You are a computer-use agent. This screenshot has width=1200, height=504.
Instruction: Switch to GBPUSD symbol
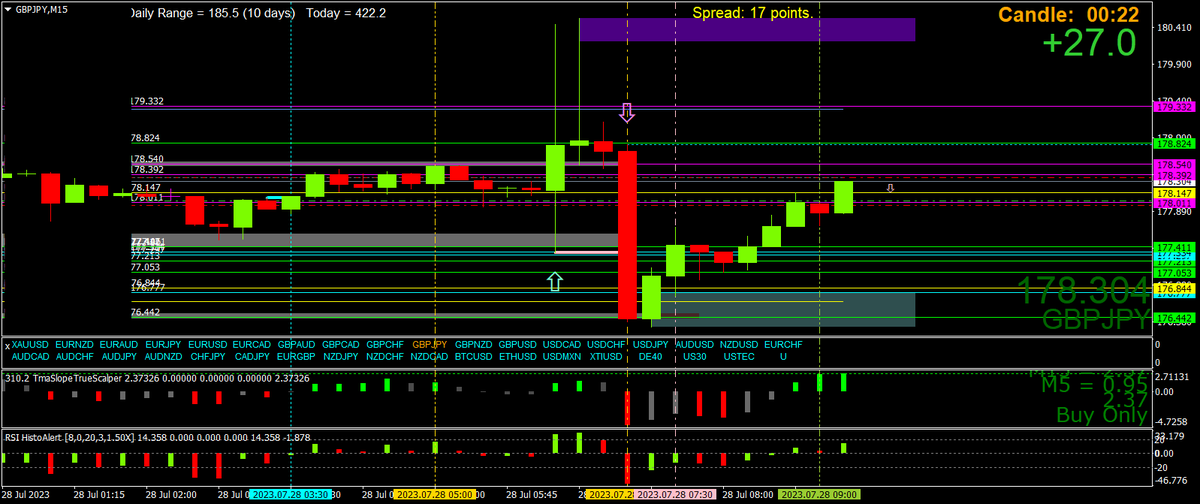pyautogui.click(x=518, y=343)
